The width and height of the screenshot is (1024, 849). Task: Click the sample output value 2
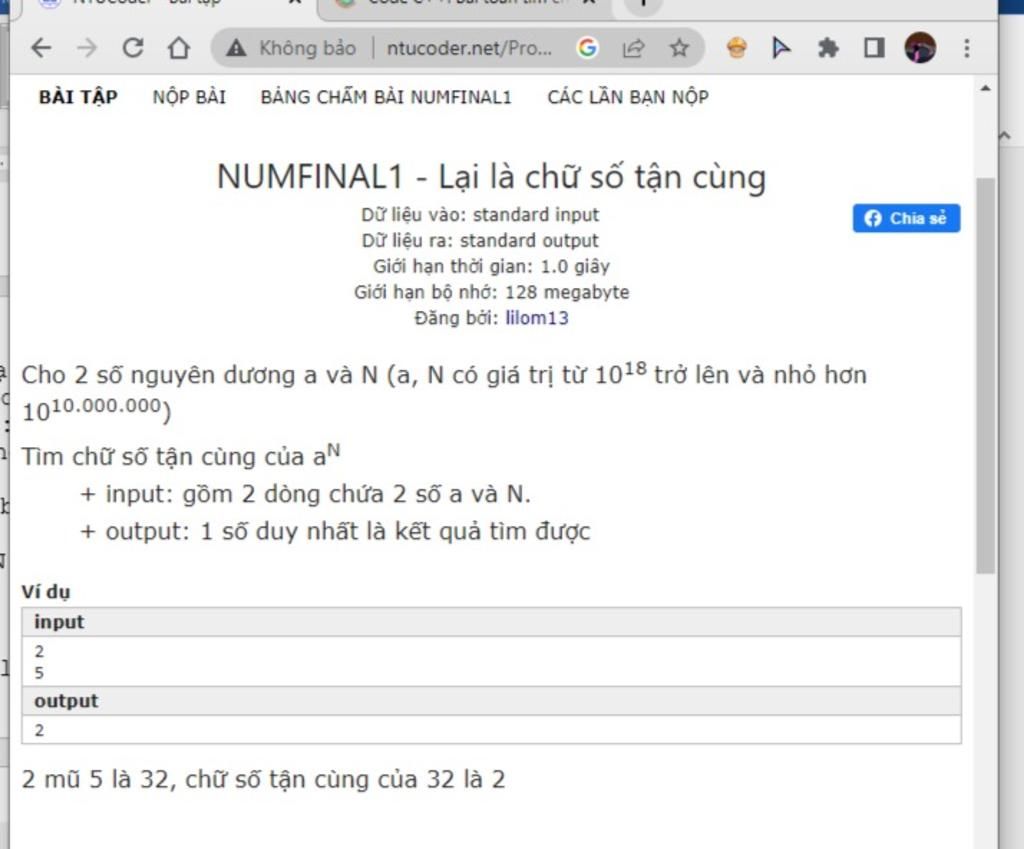[x=39, y=730]
